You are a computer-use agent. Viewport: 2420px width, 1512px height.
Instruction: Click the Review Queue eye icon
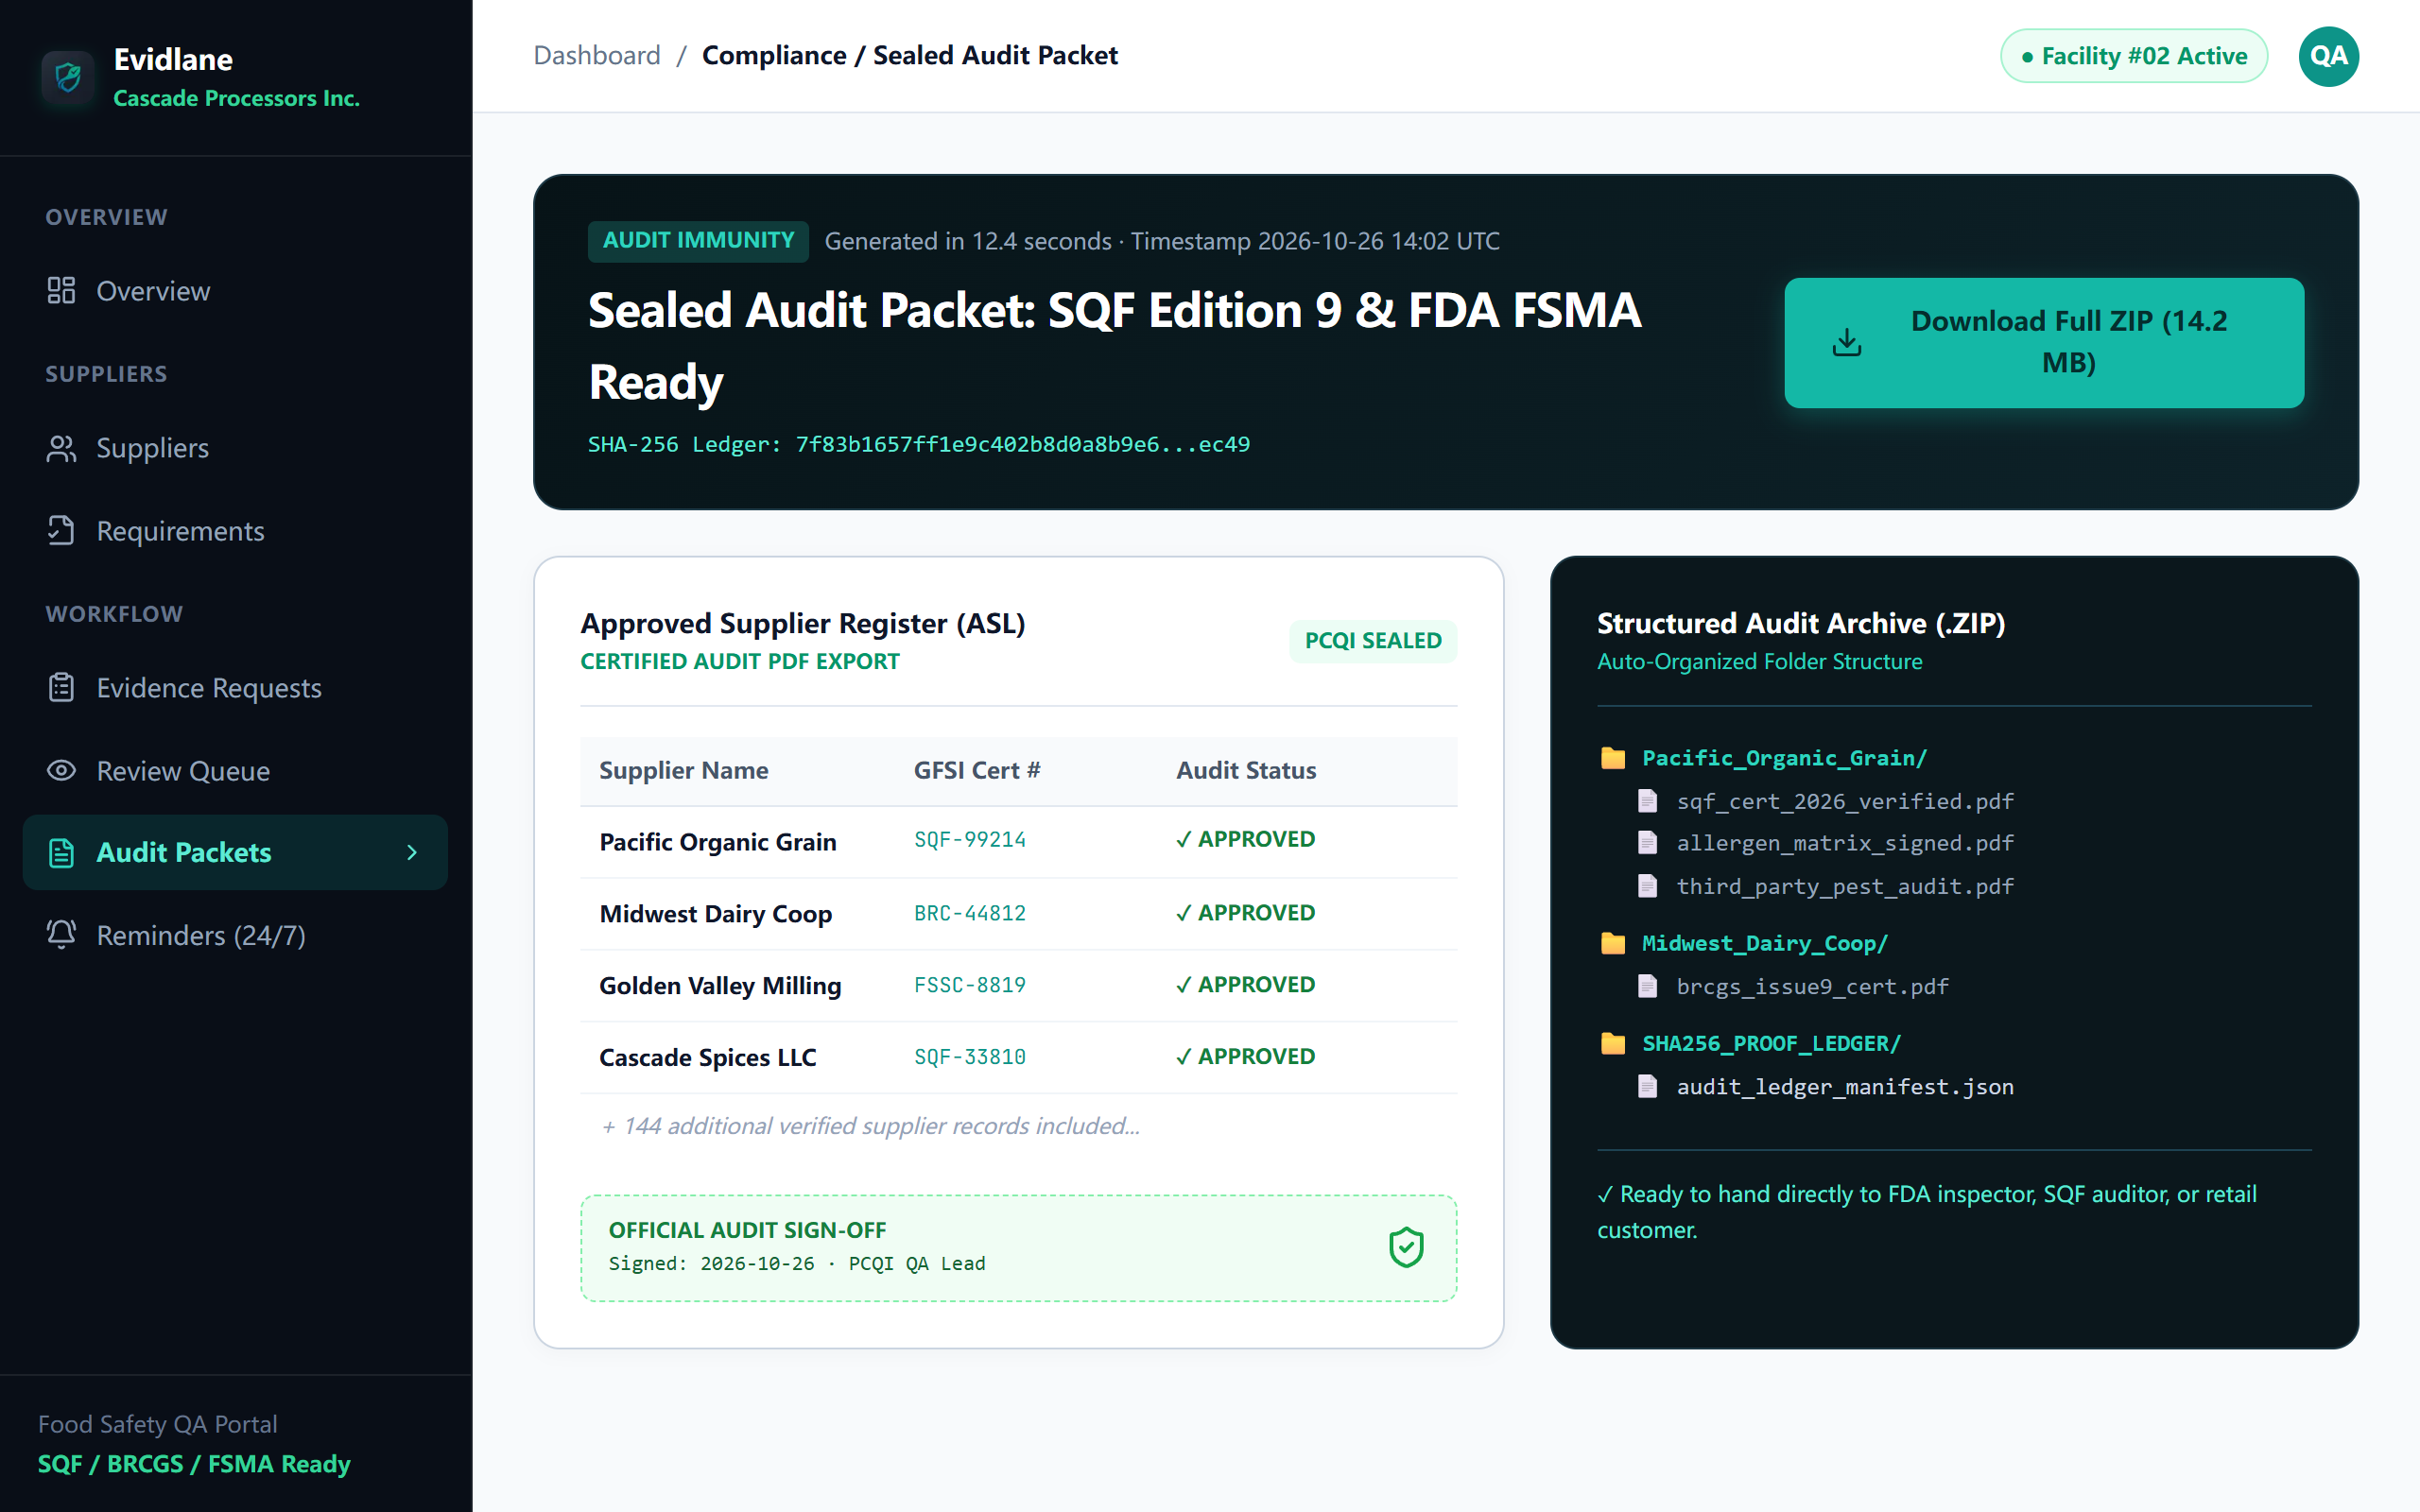point(61,771)
